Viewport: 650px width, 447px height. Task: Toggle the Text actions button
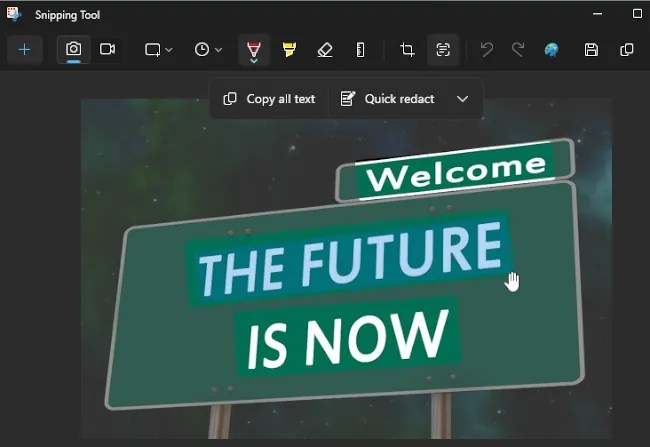(x=443, y=50)
